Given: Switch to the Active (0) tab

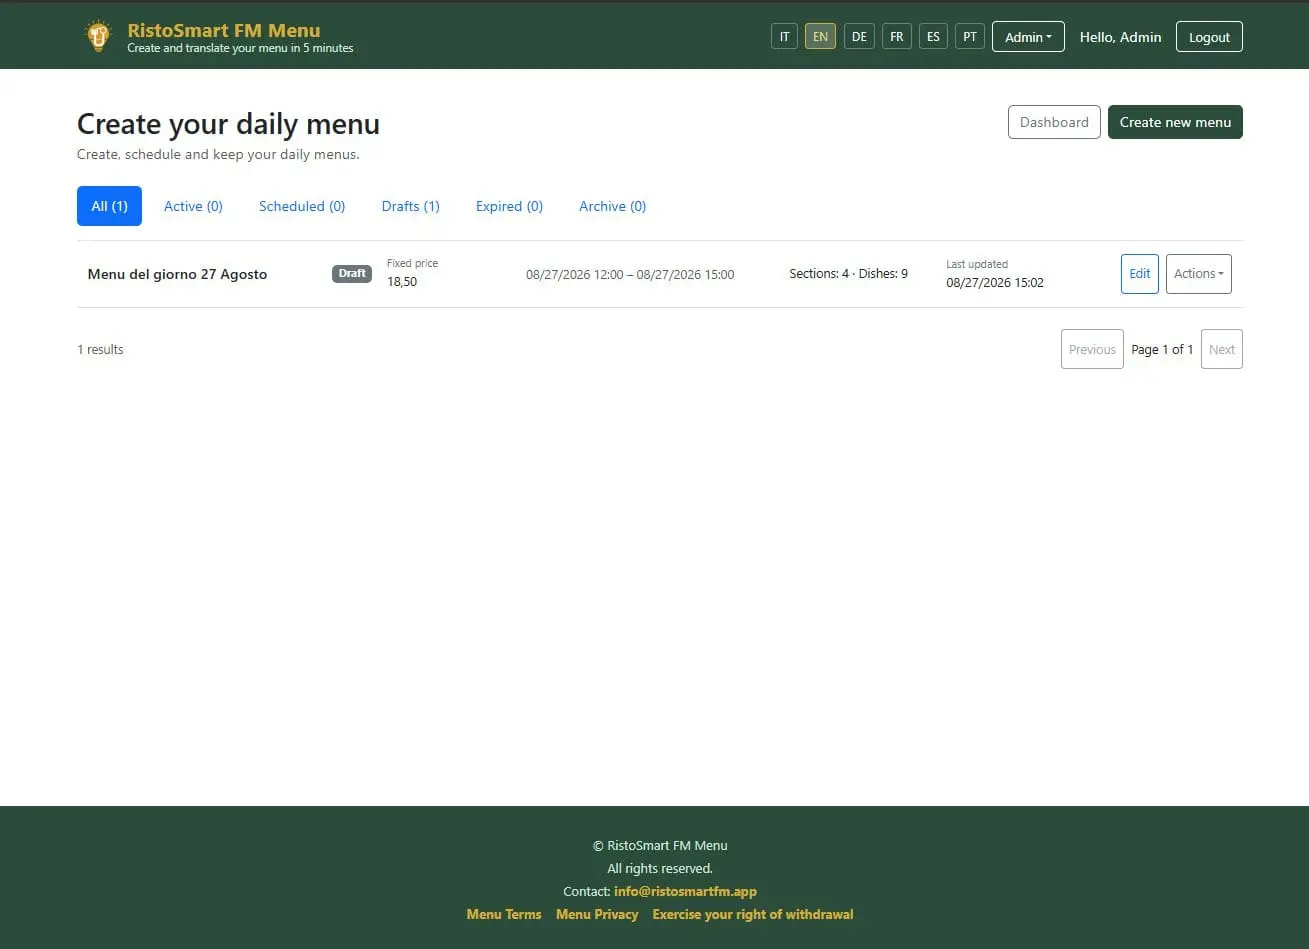Looking at the screenshot, I should point(193,206).
